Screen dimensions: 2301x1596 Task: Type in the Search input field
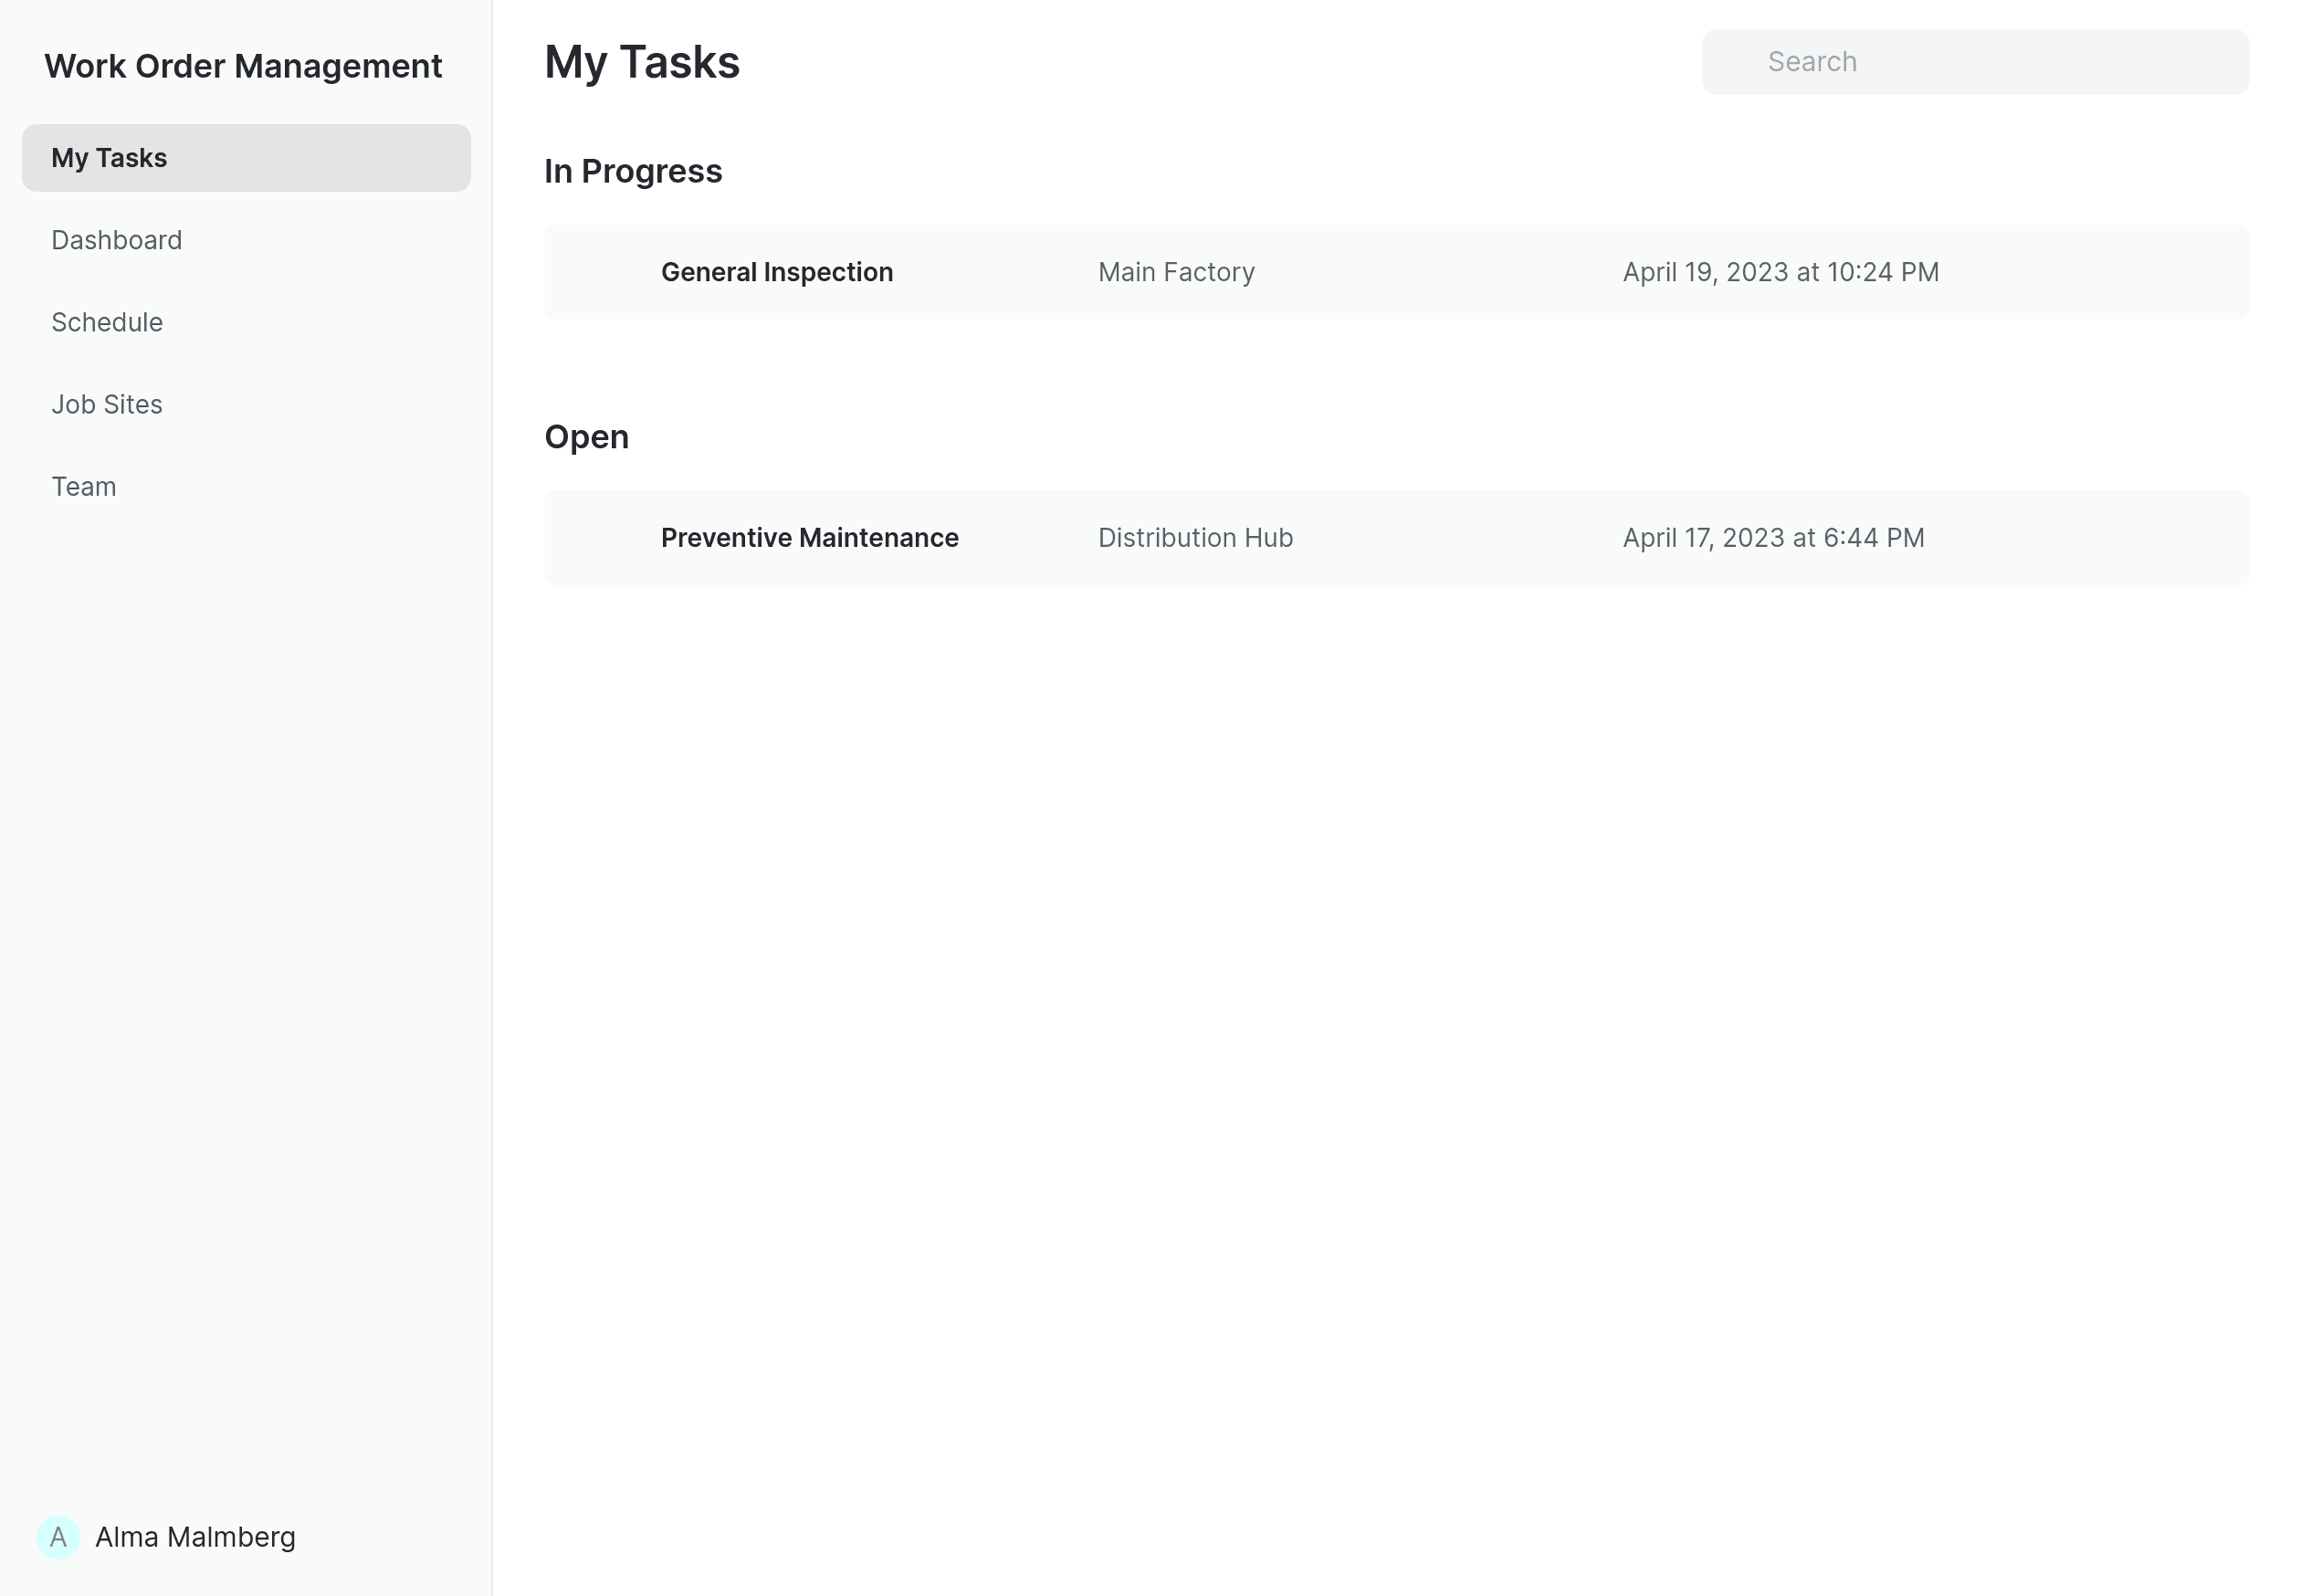1974,61
